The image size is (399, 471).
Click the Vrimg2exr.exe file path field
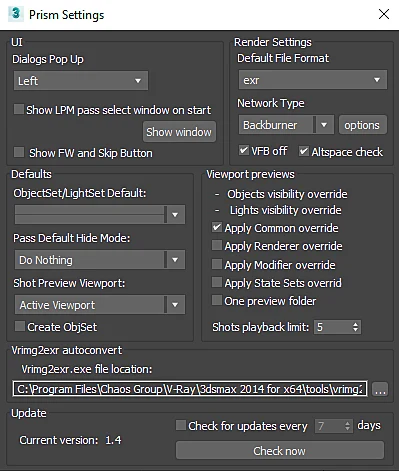point(190,389)
